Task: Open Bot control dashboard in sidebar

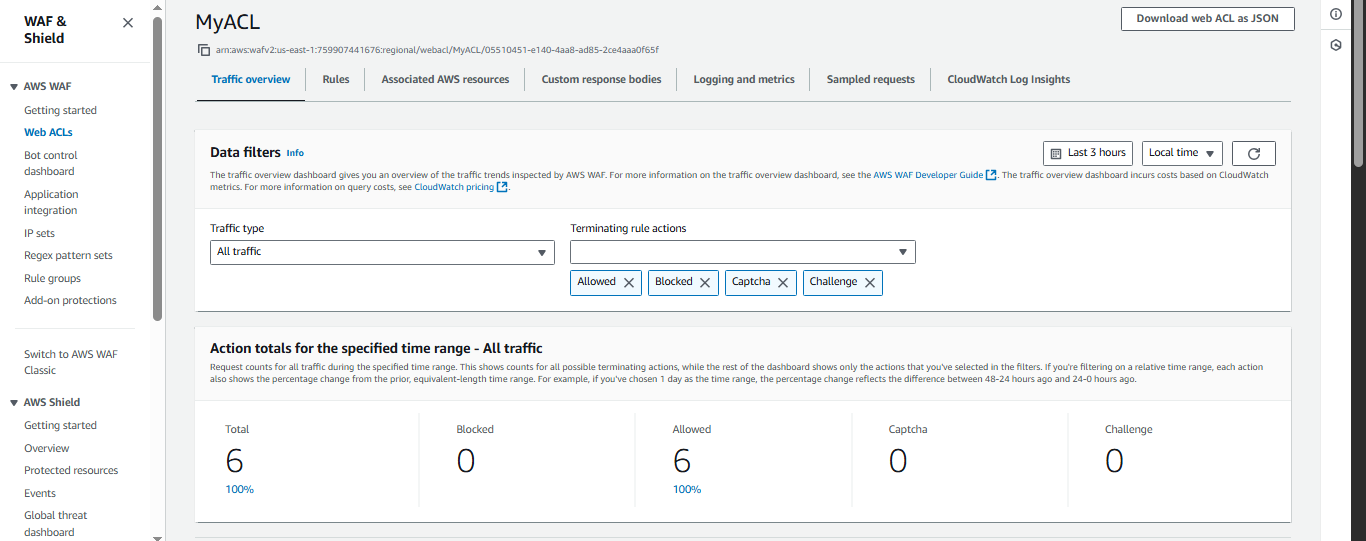Action: [51, 163]
